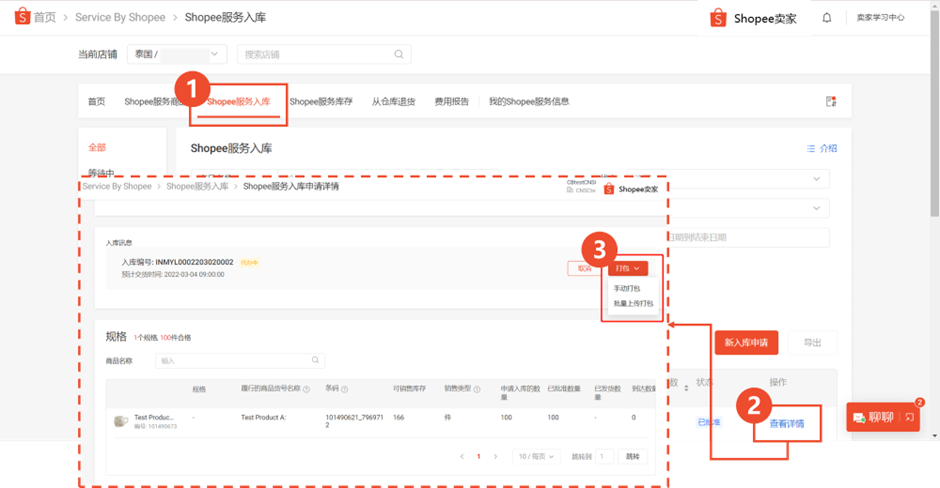The width and height of the screenshot is (940, 488).
Task: Focus the 商品名称 input field
Action: 240,360
